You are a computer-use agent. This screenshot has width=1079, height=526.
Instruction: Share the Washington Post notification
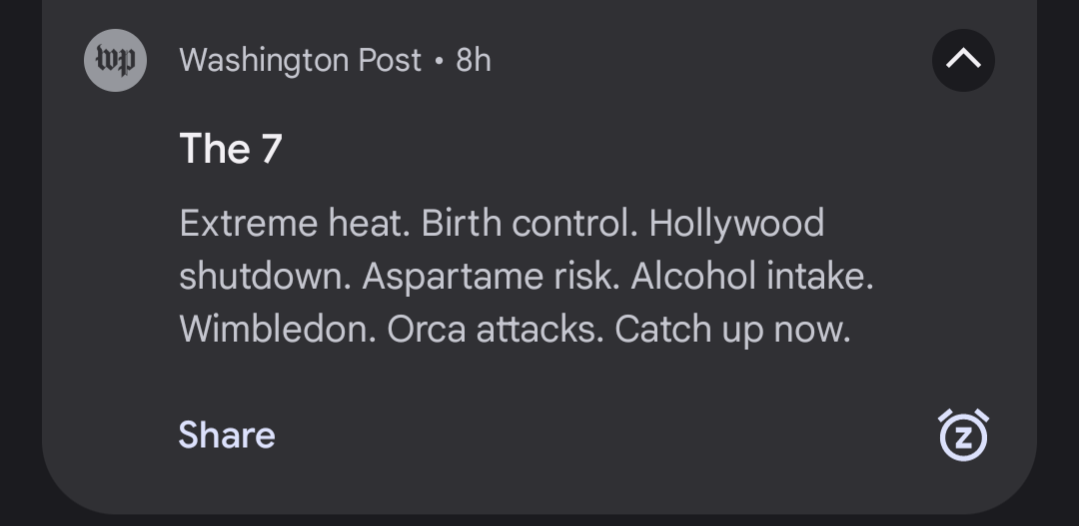click(227, 435)
